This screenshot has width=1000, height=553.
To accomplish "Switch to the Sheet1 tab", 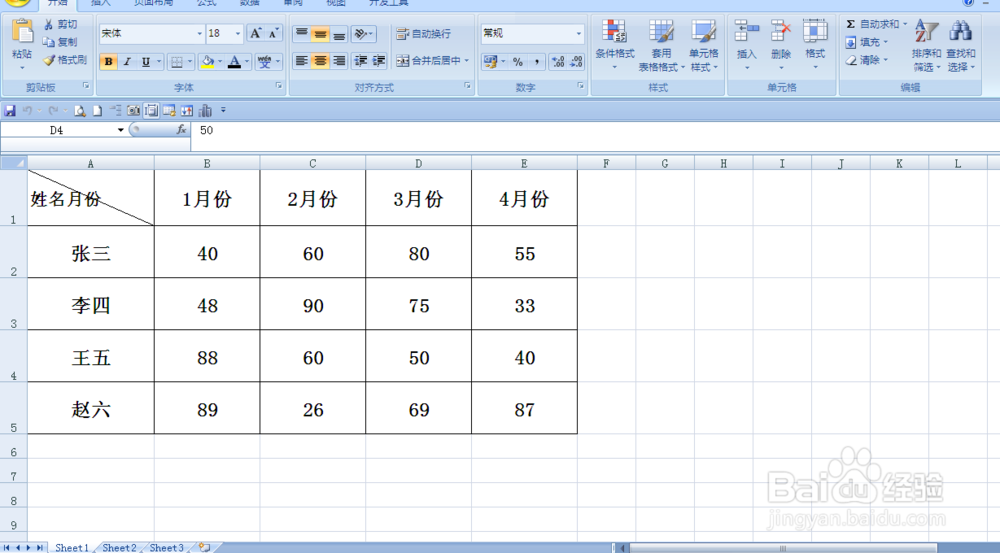I will tap(71, 547).
